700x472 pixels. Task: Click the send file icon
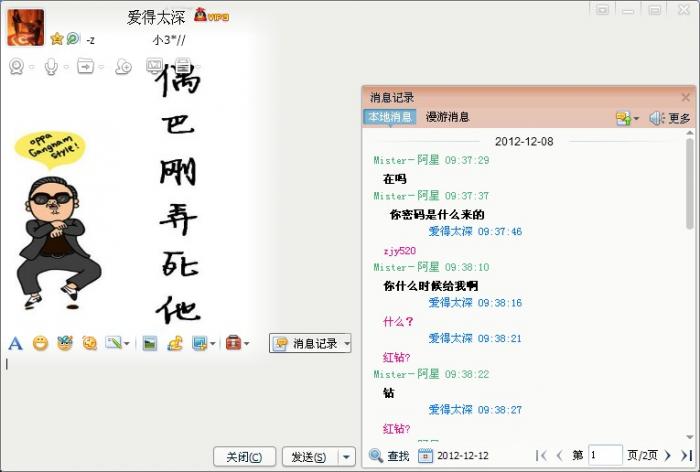[x=85, y=66]
